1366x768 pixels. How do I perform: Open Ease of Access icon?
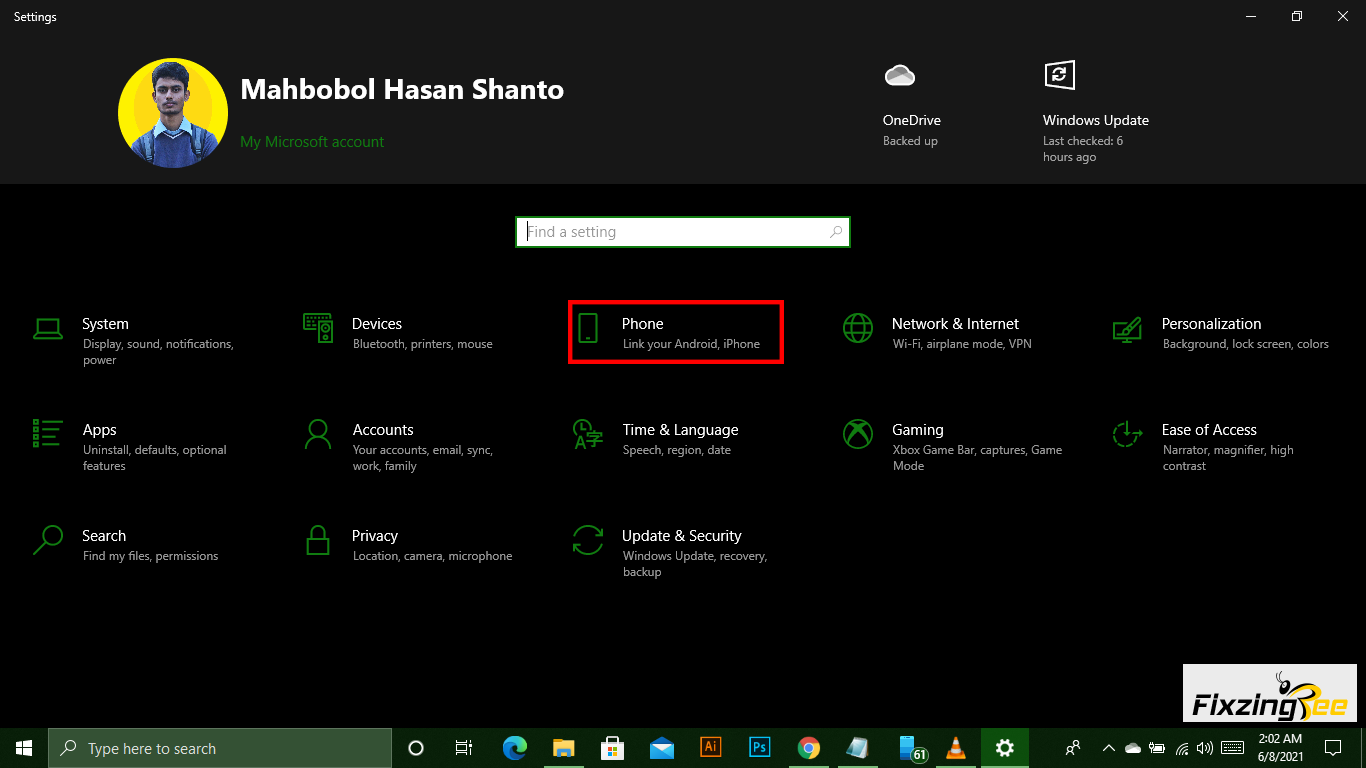pyautogui.click(x=1127, y=433)
